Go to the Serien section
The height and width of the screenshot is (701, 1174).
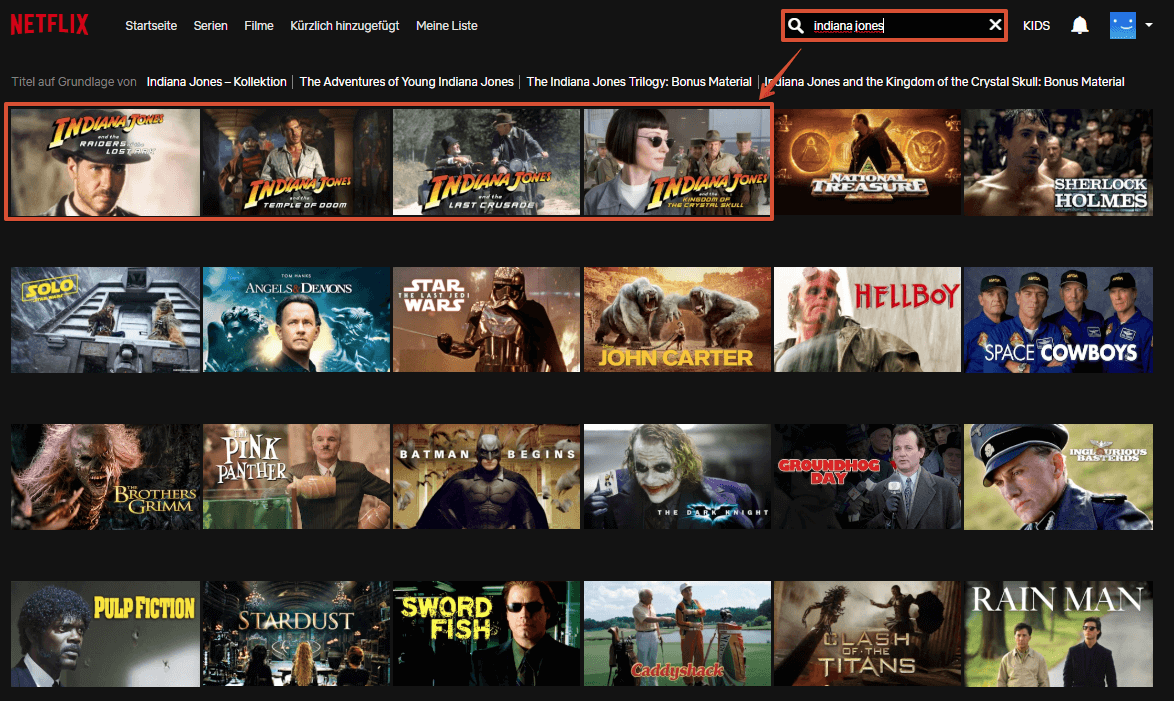(210, 25)
